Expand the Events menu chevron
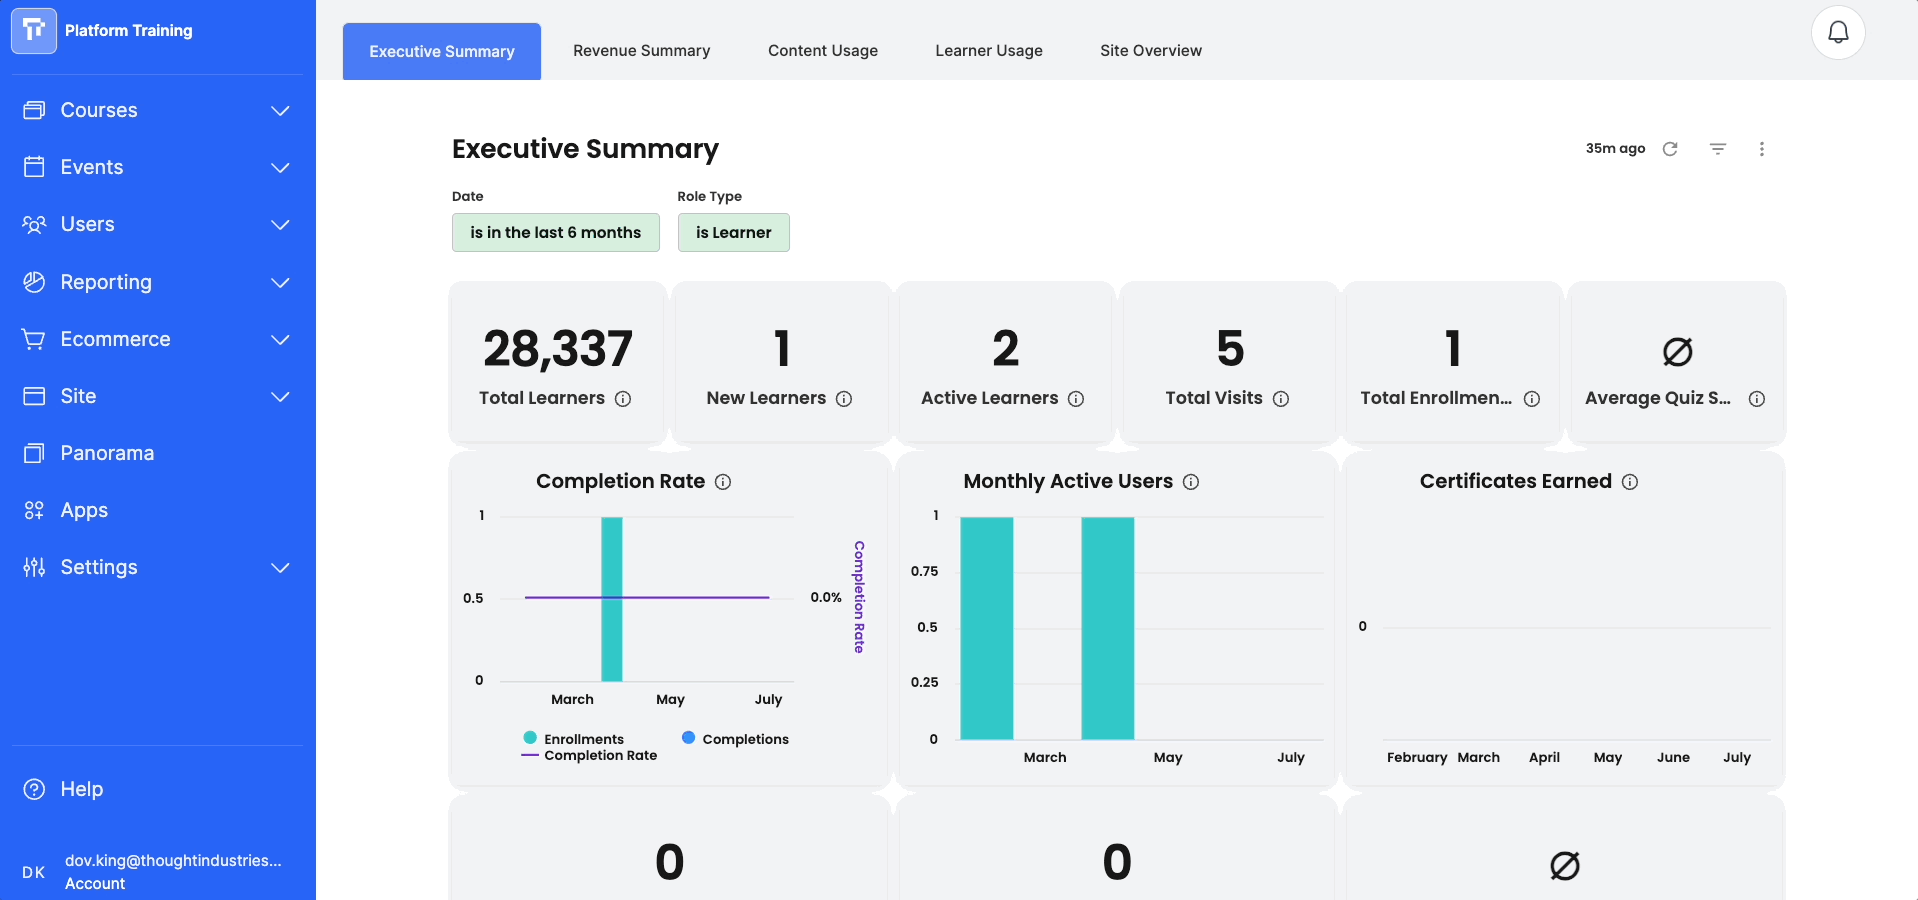The width and height of the screenshot is (1918, 900). pos(281,167)
